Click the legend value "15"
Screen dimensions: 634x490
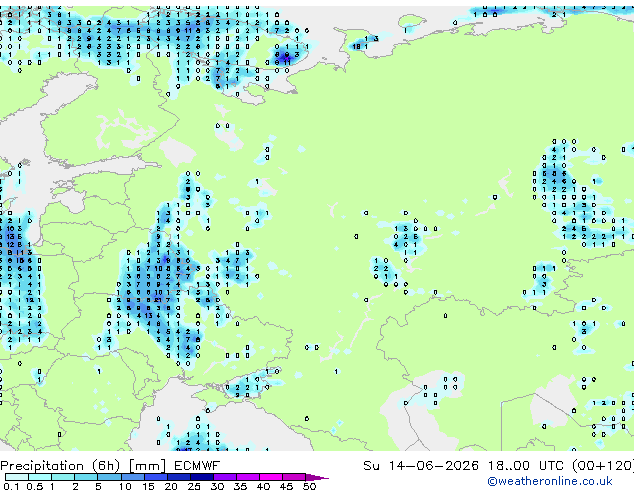click(148, 486)
